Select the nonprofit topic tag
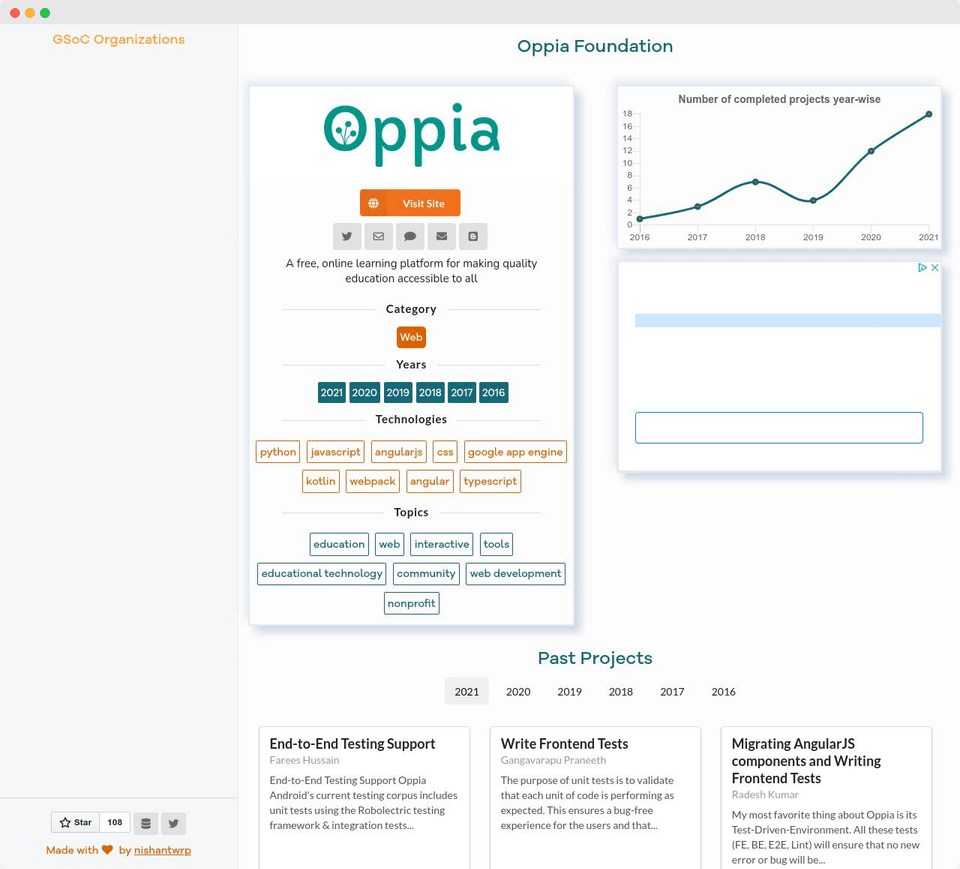Viewport: 960px width, 869px height. 411,603
